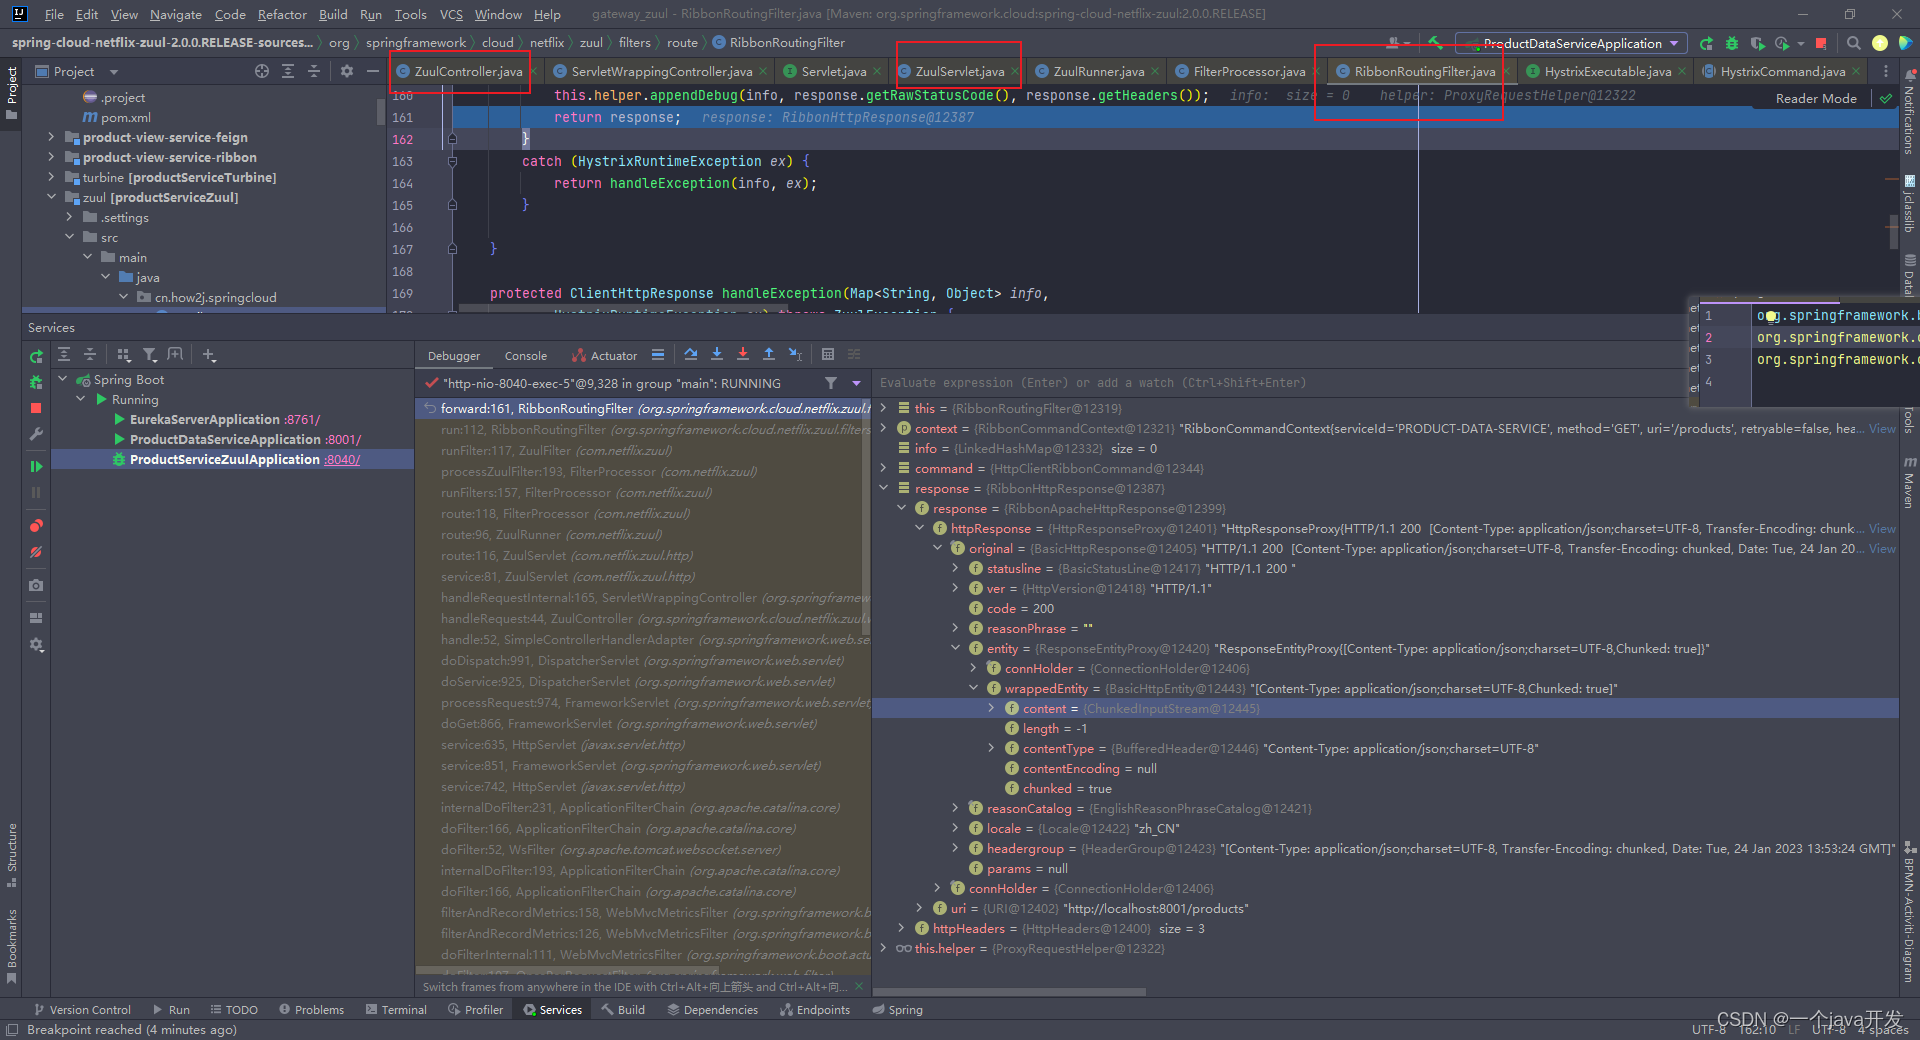Expand the 'context' variable node
The image size is (1920, 1040).
[x=883, y=428]
